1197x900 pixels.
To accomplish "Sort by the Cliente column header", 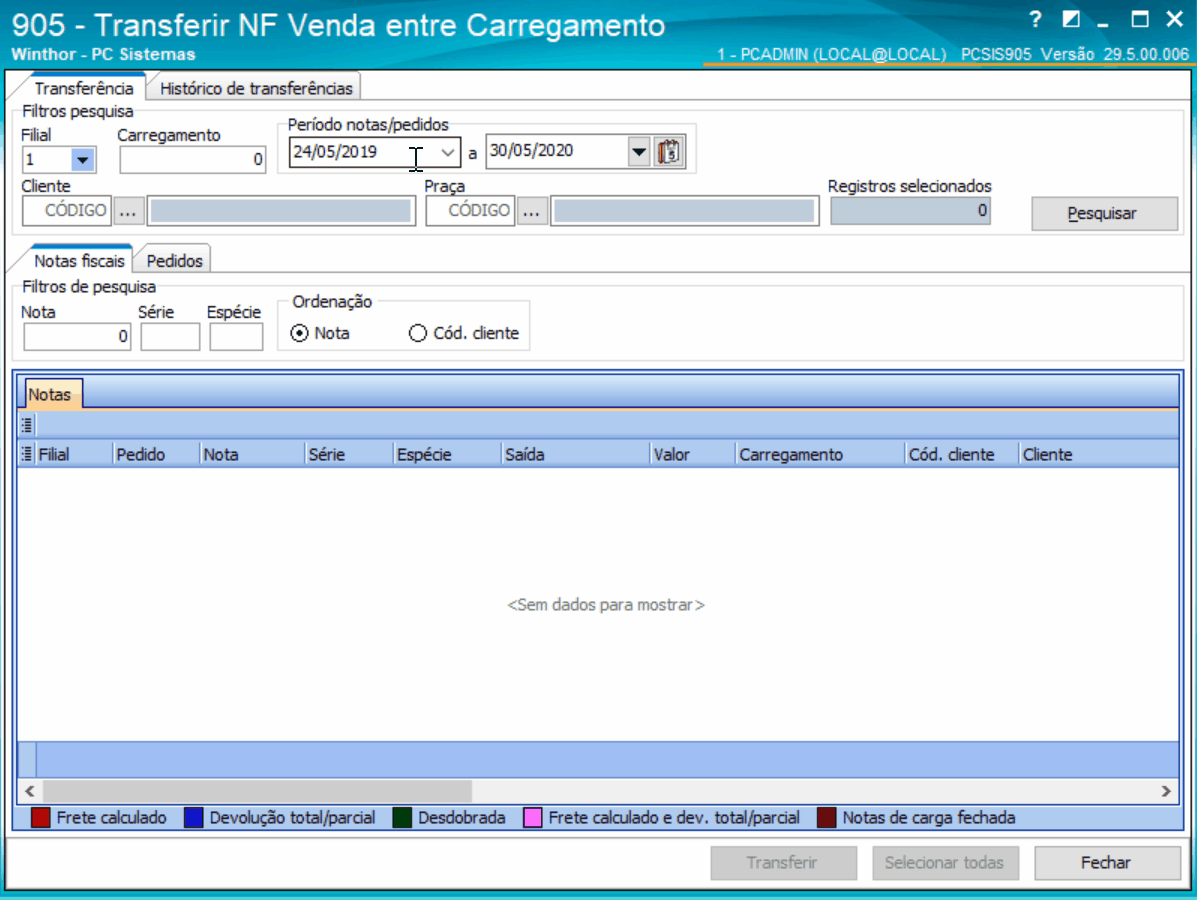I will [x=1099, y=454].
